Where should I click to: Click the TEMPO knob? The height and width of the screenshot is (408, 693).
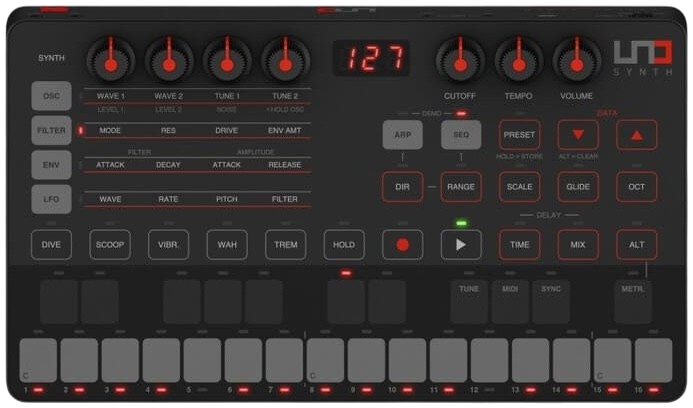[x=518, y=61]
